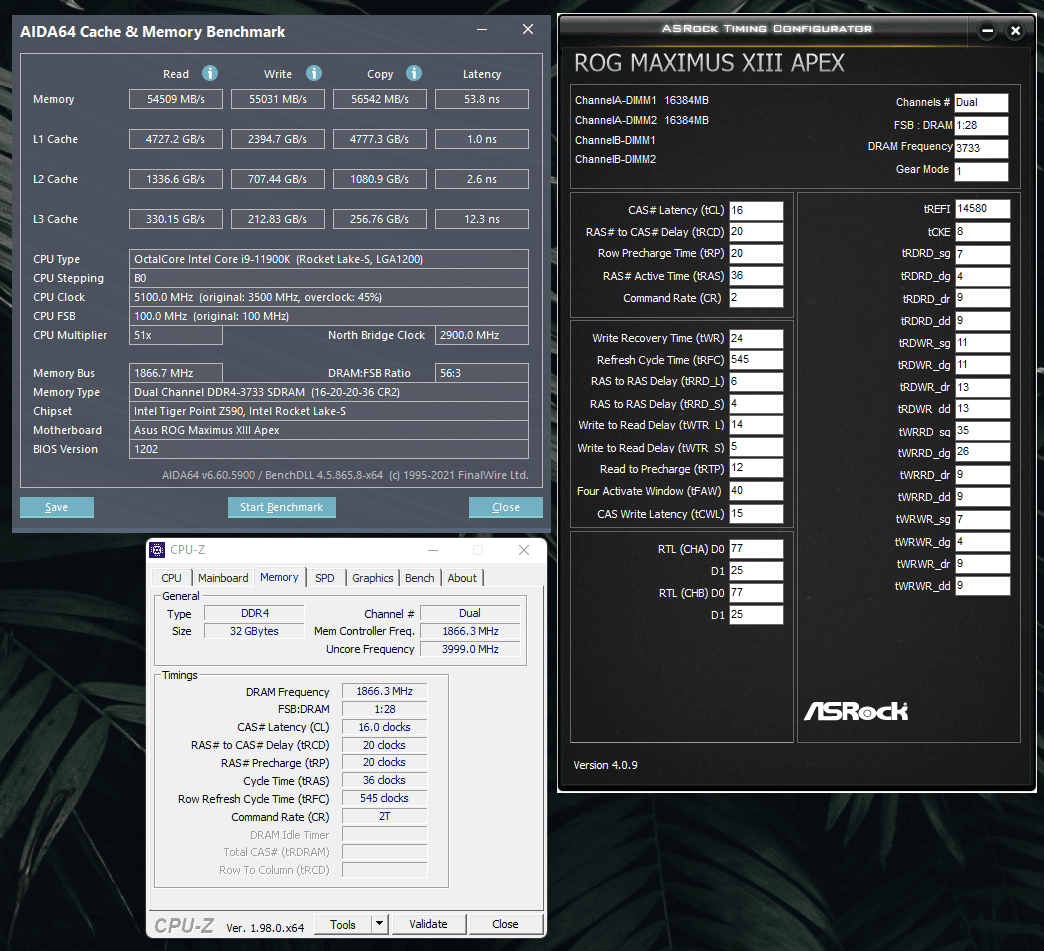The height and width of the screenshot is (951, 1044).
Task: Go to the Bench tab in CPU-Z
Action: point(419,578)
